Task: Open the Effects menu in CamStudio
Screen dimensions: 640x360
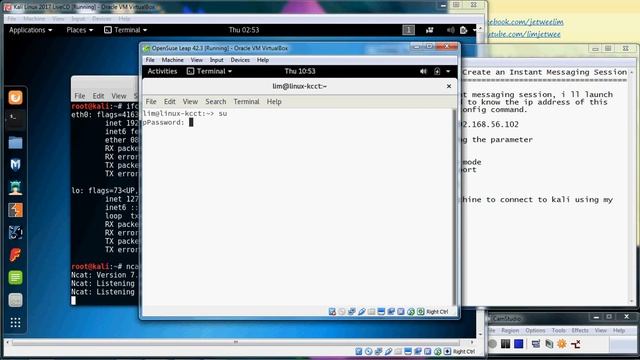Action: tap(580, 330)
